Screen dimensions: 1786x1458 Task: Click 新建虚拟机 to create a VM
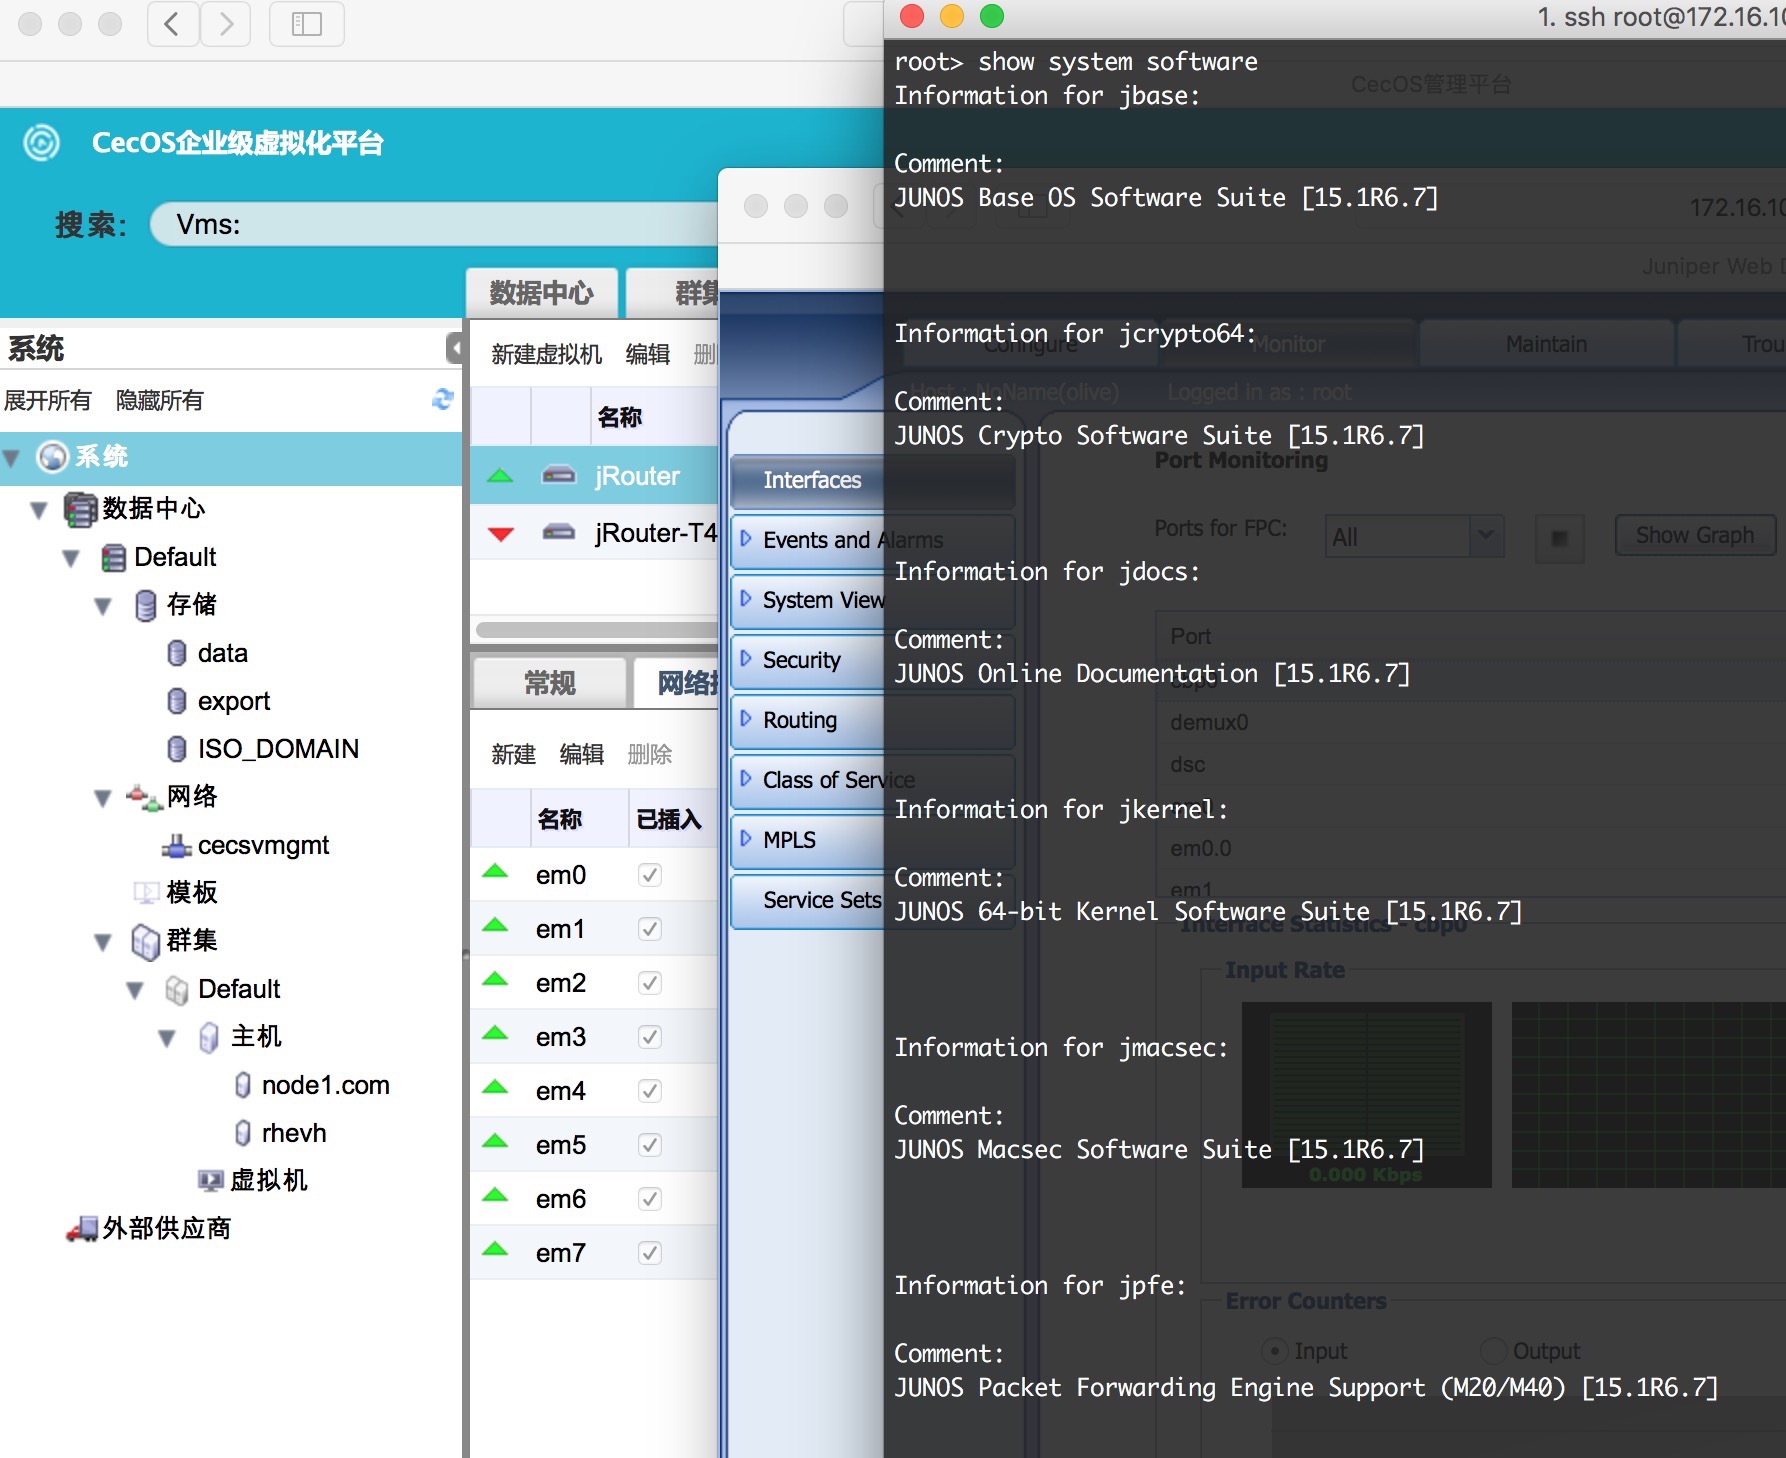tap(546, 355)
